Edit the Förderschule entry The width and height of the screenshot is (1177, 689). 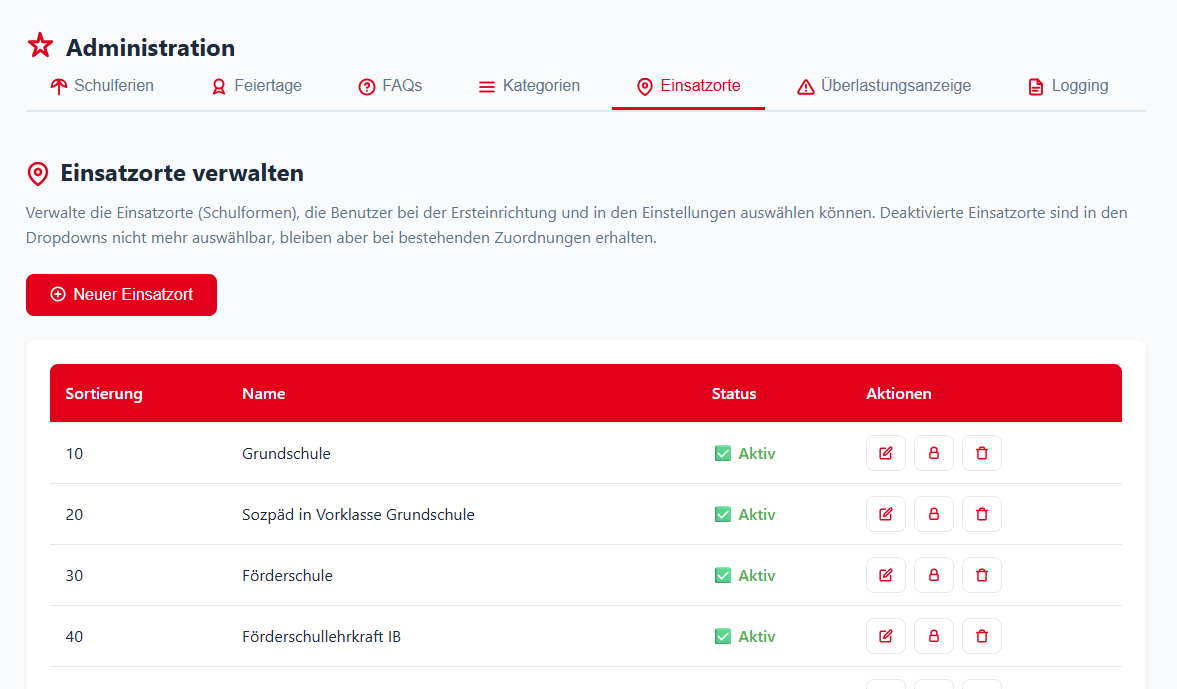tap(886, 575)
